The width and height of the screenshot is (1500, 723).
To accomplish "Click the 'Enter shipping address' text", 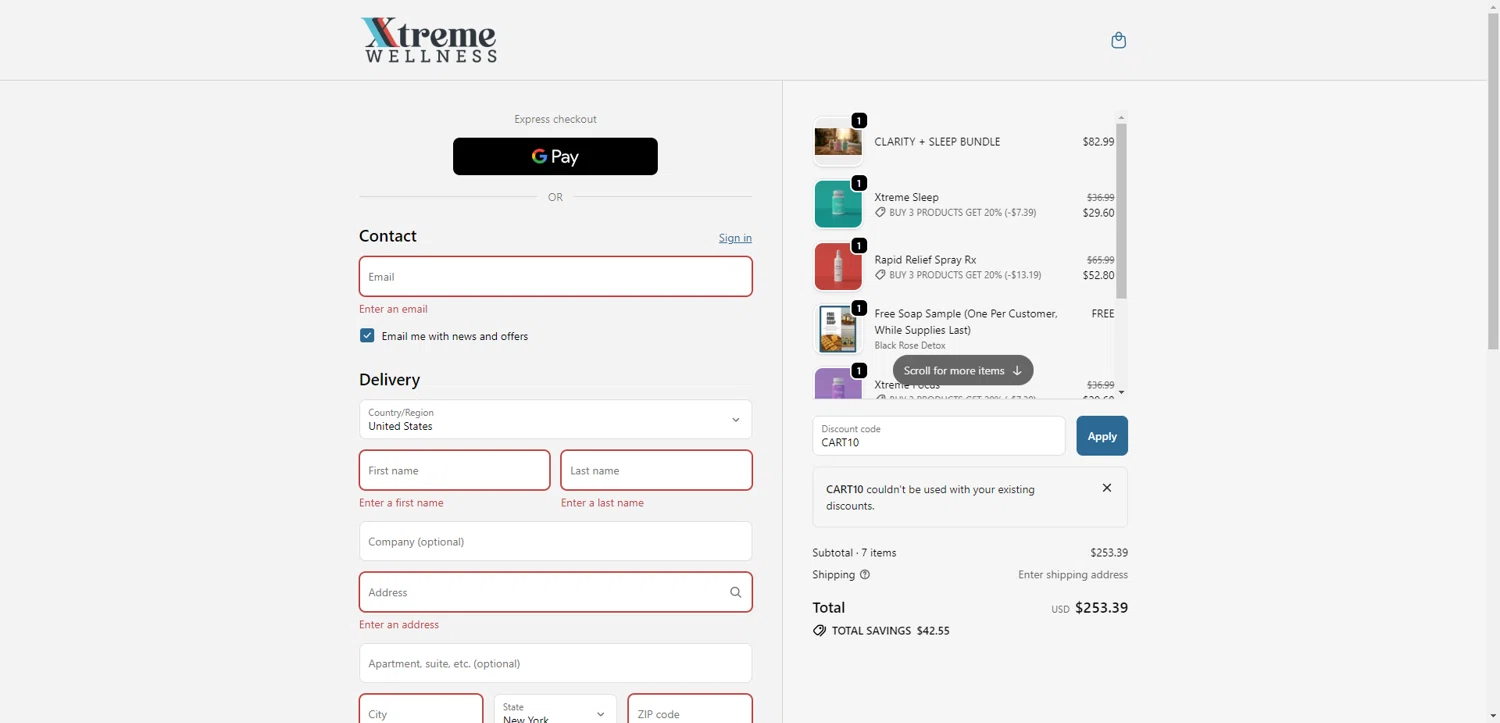I will tap(1073, 575).
